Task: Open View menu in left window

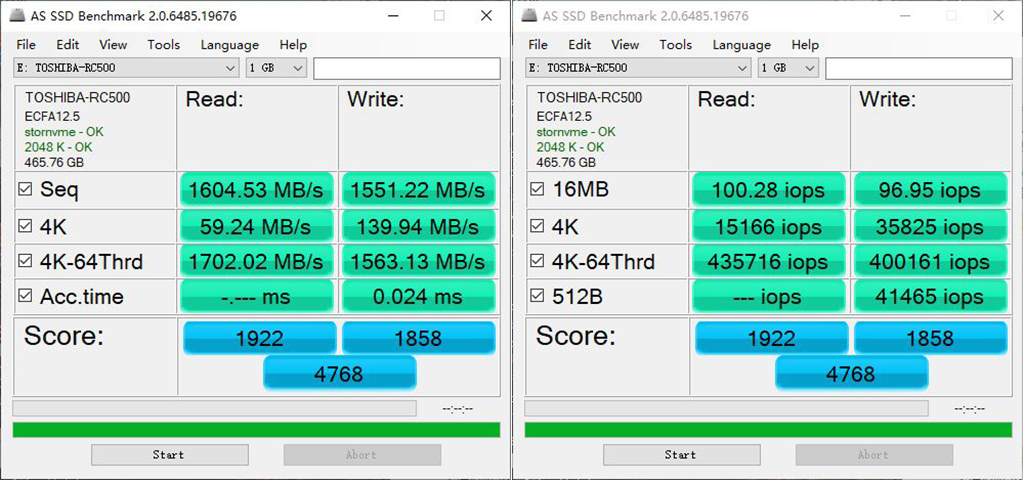Action: point(113,44)
